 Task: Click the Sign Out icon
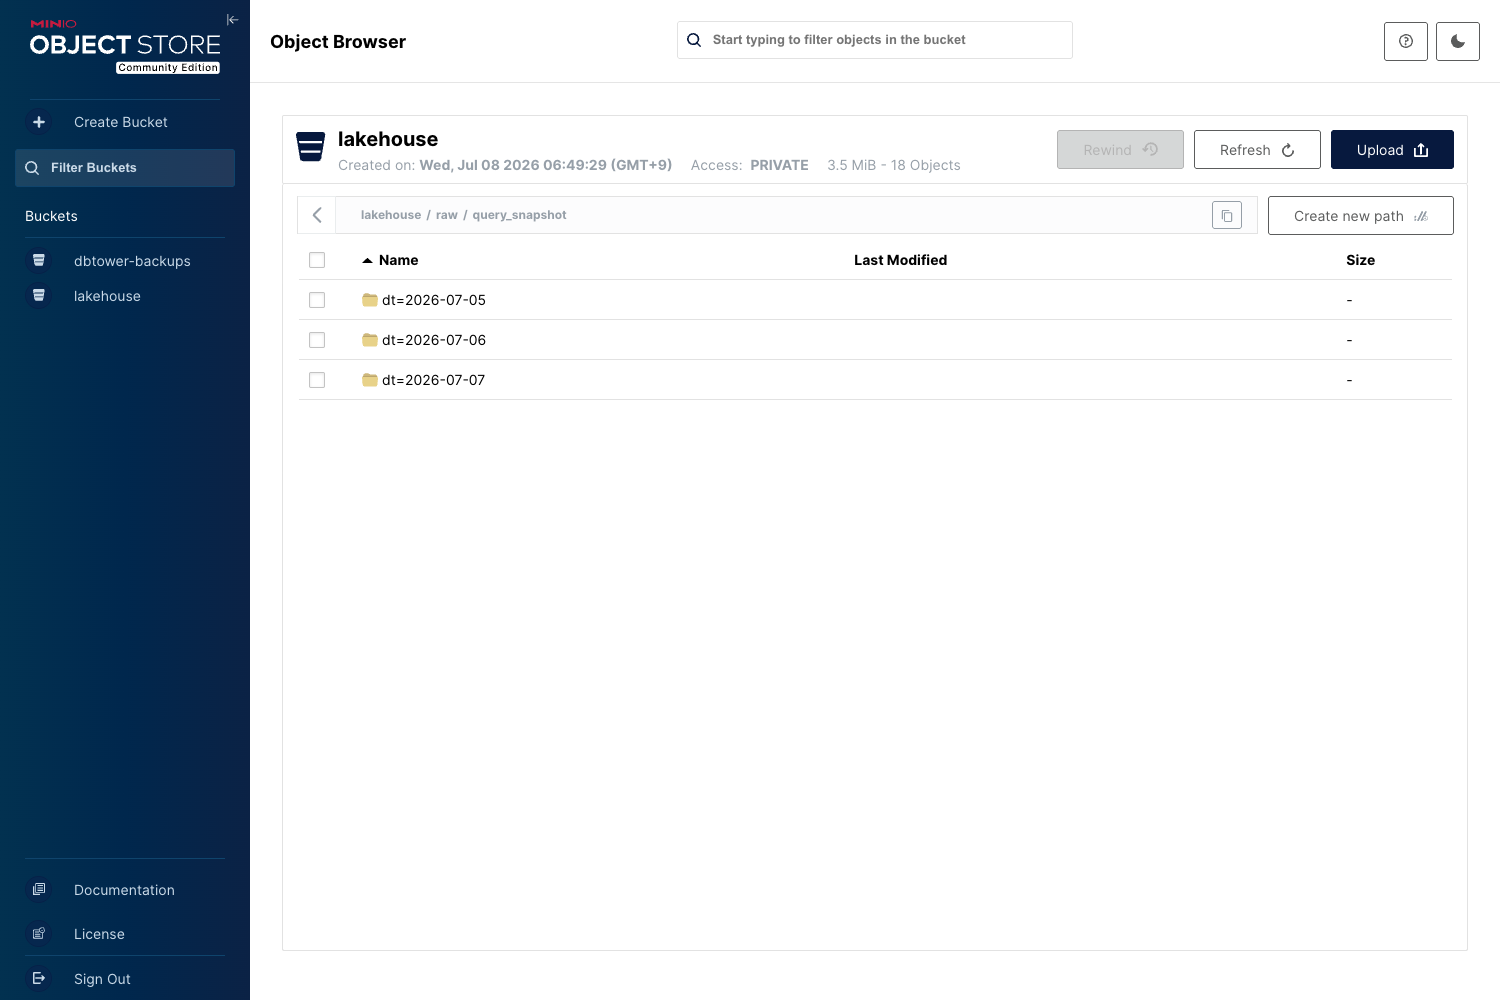point(39,978)
